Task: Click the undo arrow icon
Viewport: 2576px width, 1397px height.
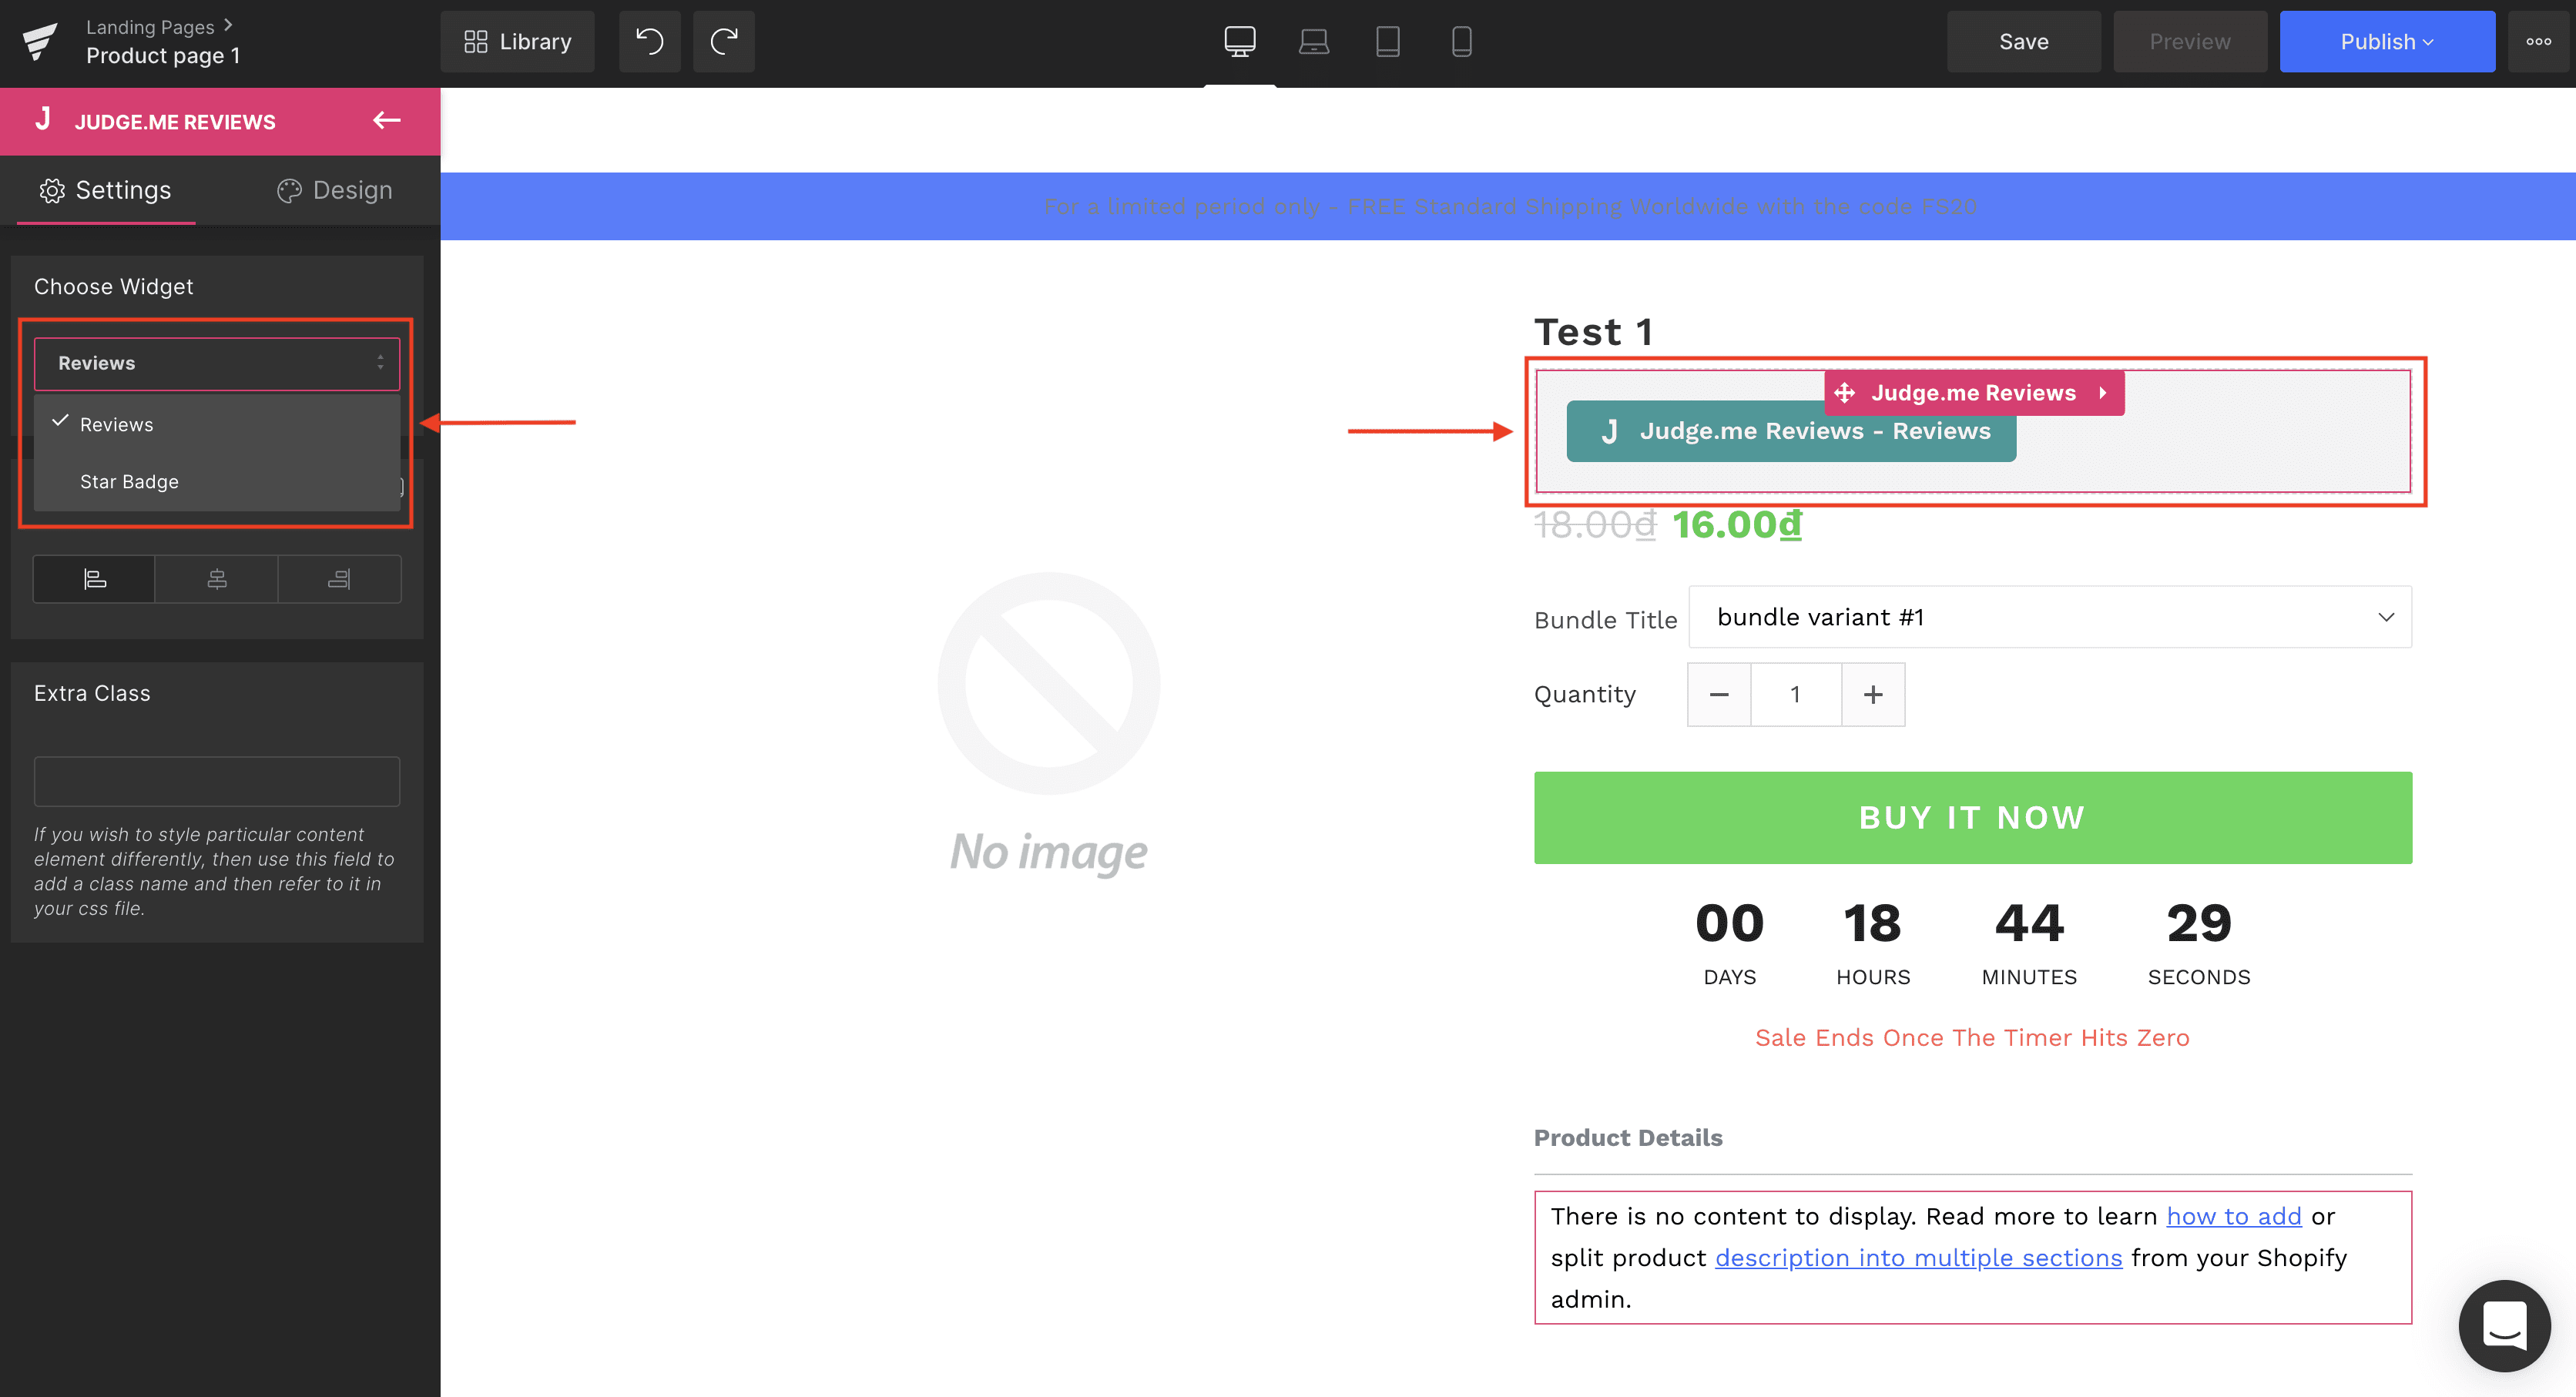Action: pyautogui.click(x=649, y=41)
